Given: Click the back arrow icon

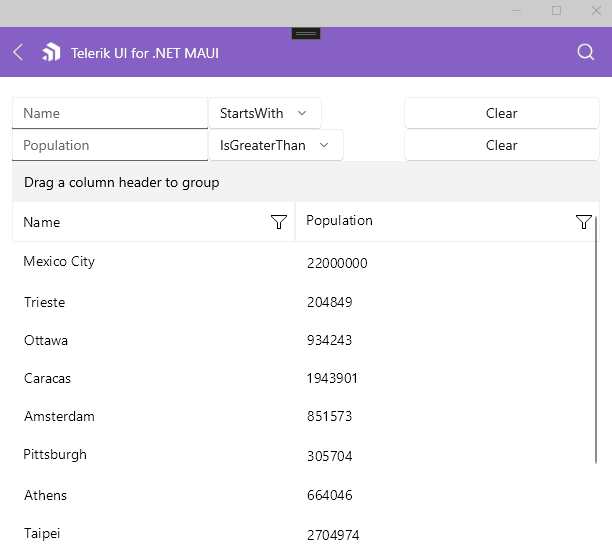Looking at the screenshot, I should (18, 52).
